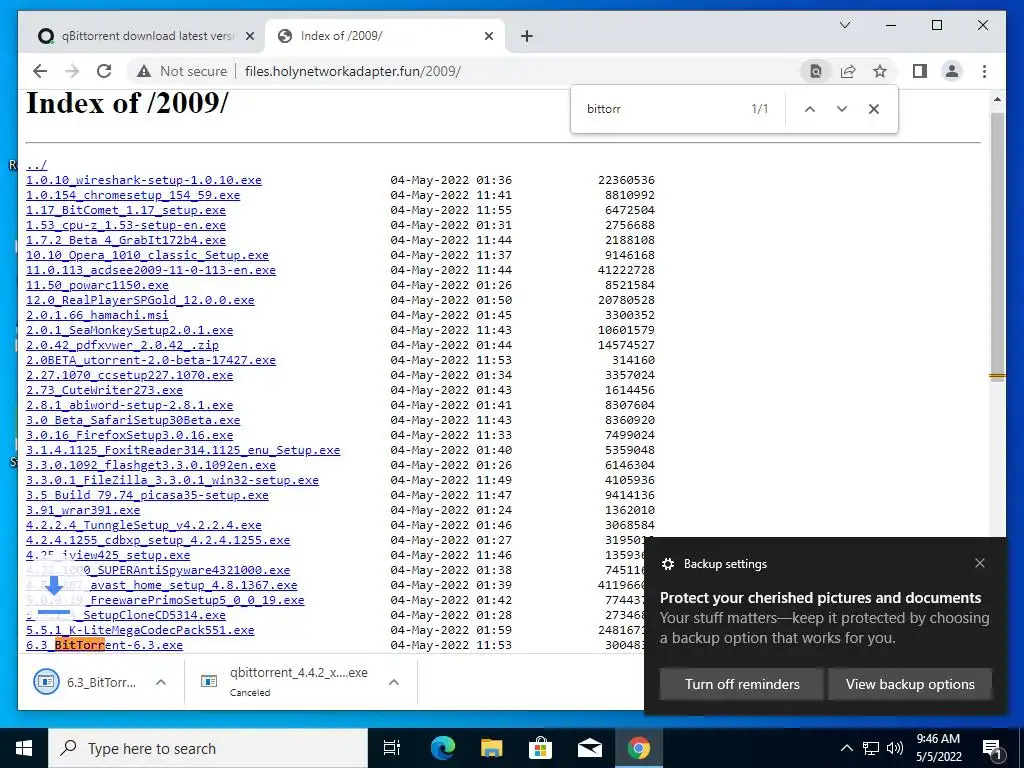Open 3.3.0.1092_flashget3.3.0.1092en.exe link

[x=151, y=466]
